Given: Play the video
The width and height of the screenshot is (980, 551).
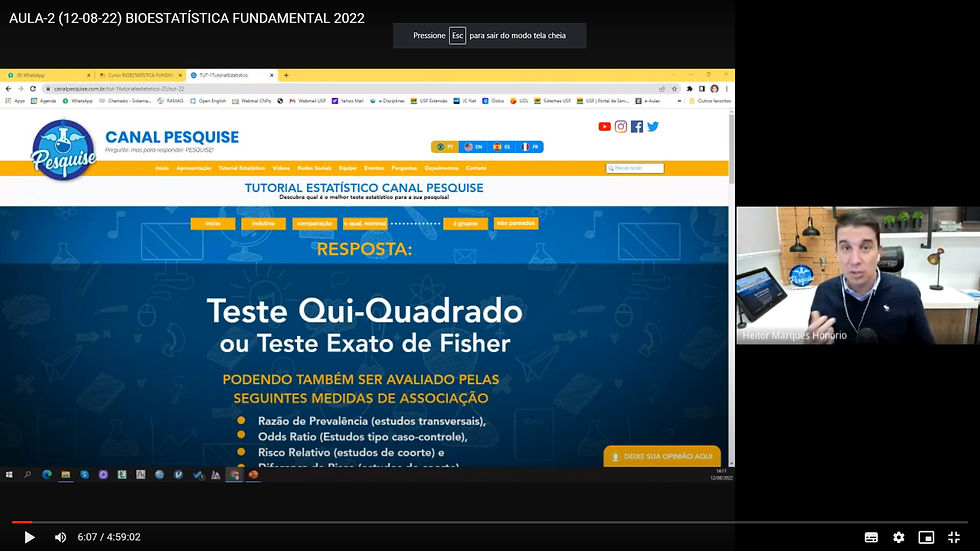Looking at the screenshot, I should 29,537.
